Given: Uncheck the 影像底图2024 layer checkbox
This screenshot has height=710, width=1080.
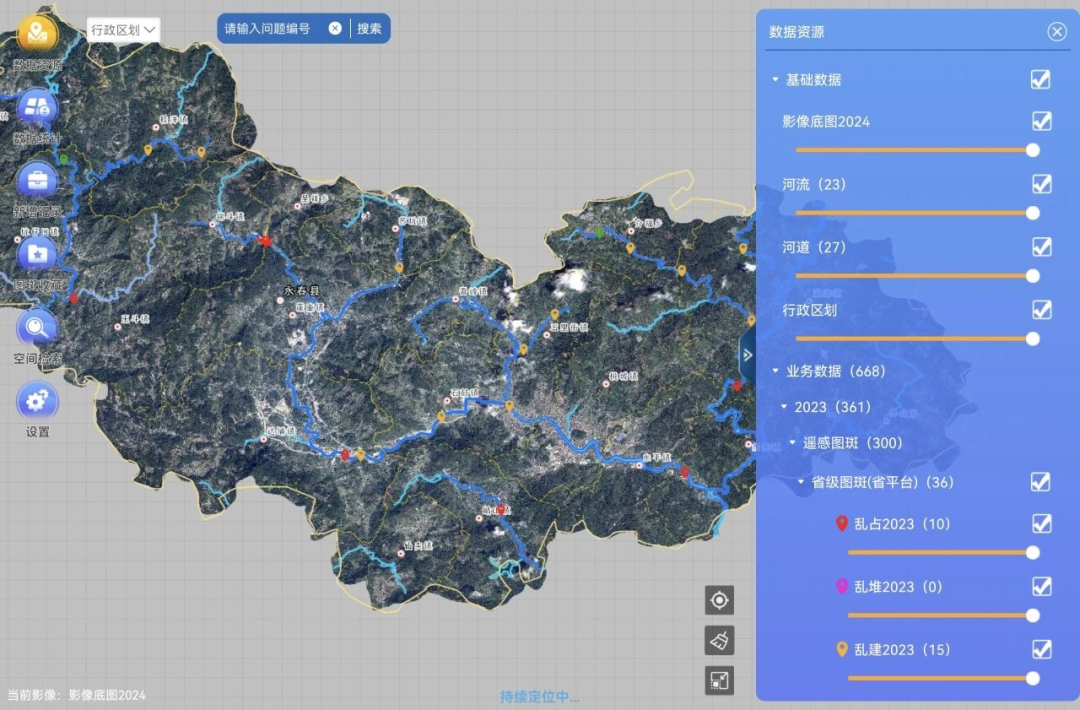Looking at the screenshot, I should coord(1041,121).
